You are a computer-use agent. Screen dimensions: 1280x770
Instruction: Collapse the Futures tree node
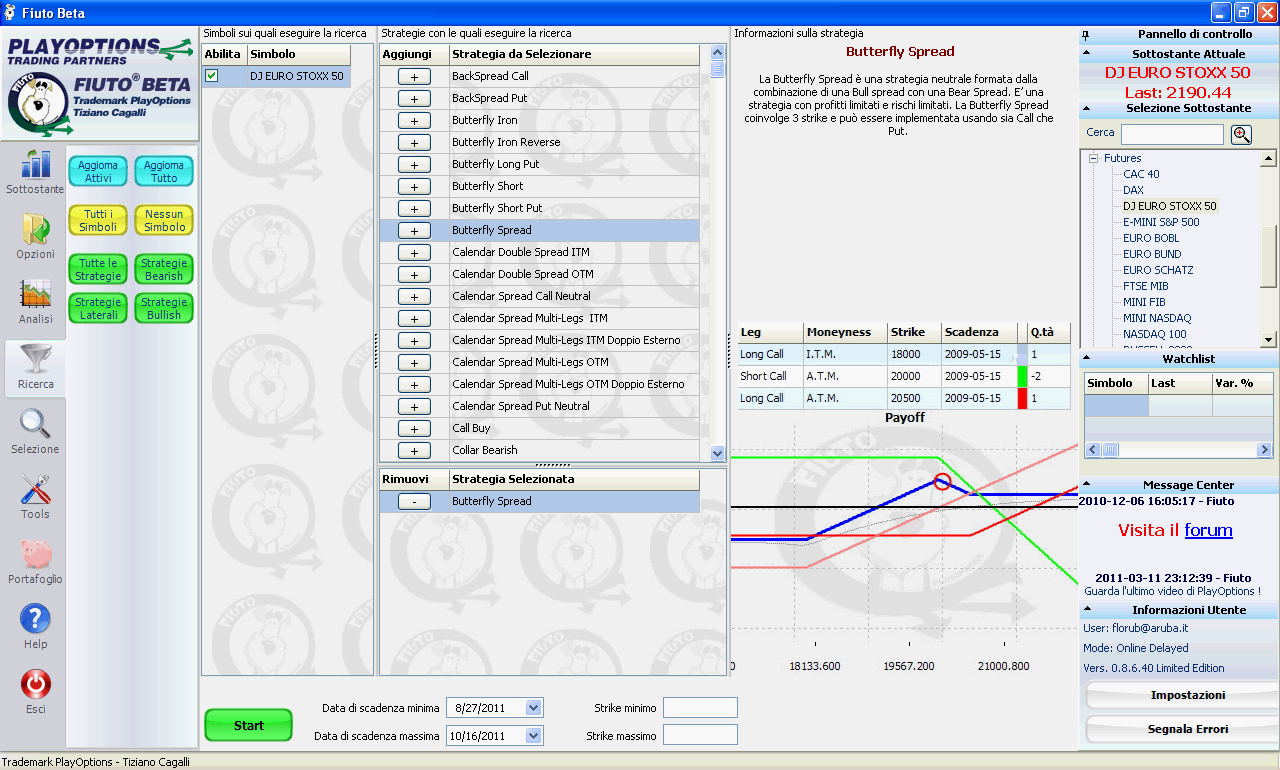1093,158
